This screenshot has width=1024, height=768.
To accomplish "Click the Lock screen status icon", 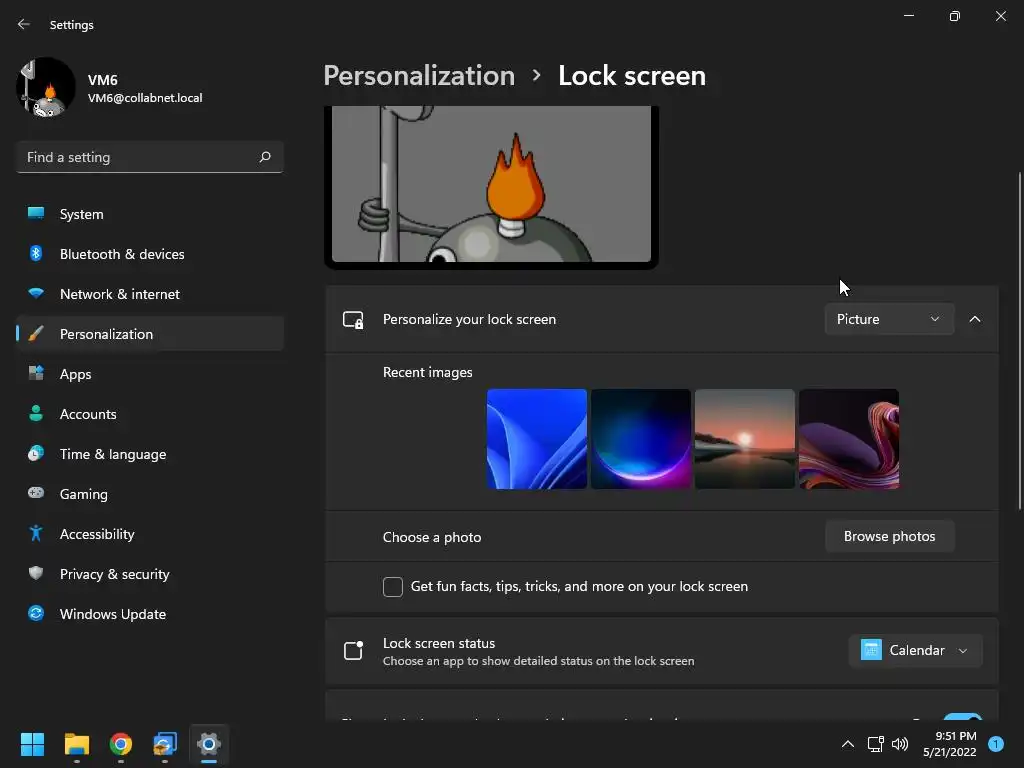I will click(x=353, y=650).
